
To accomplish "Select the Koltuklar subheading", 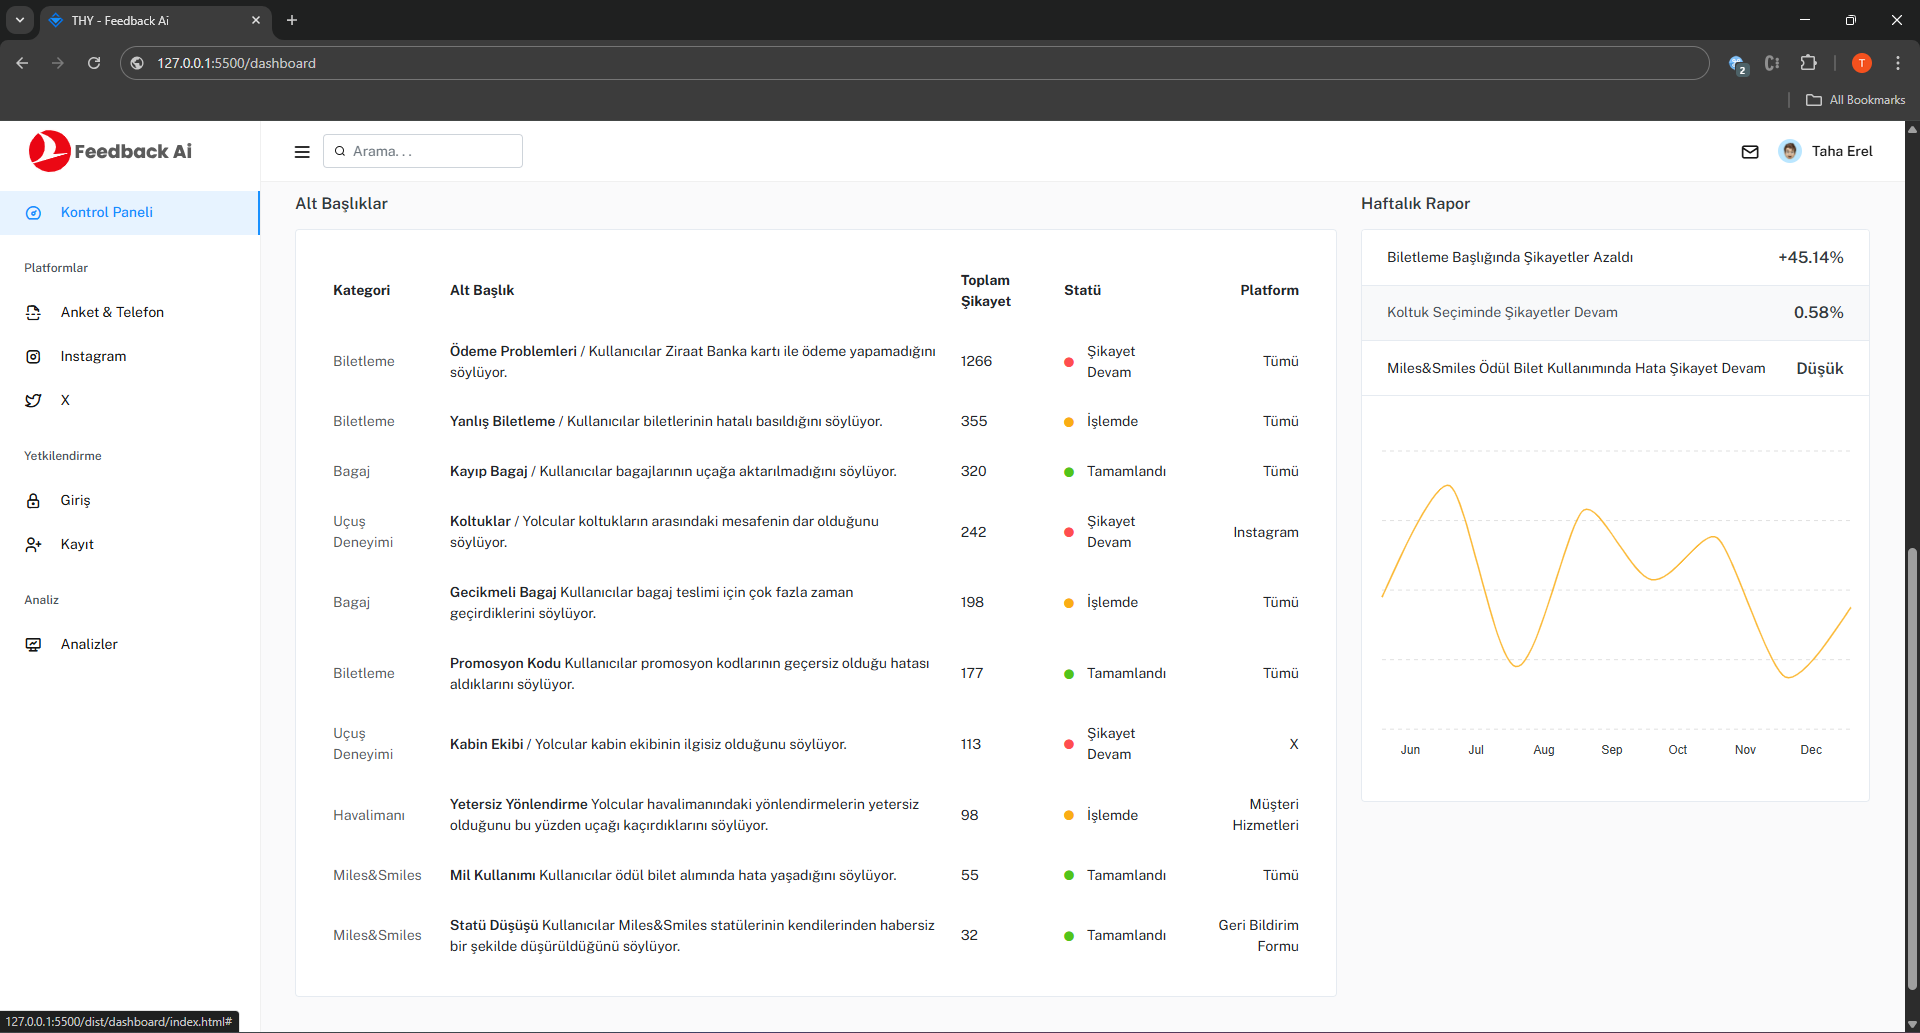I will coord(480,522).
